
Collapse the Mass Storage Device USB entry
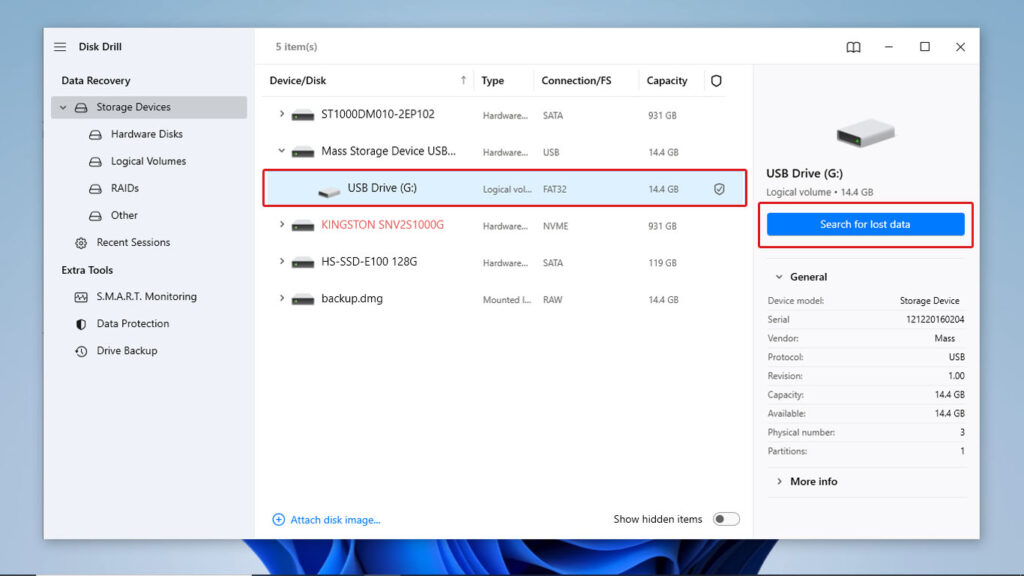click(x=283, y=151)
